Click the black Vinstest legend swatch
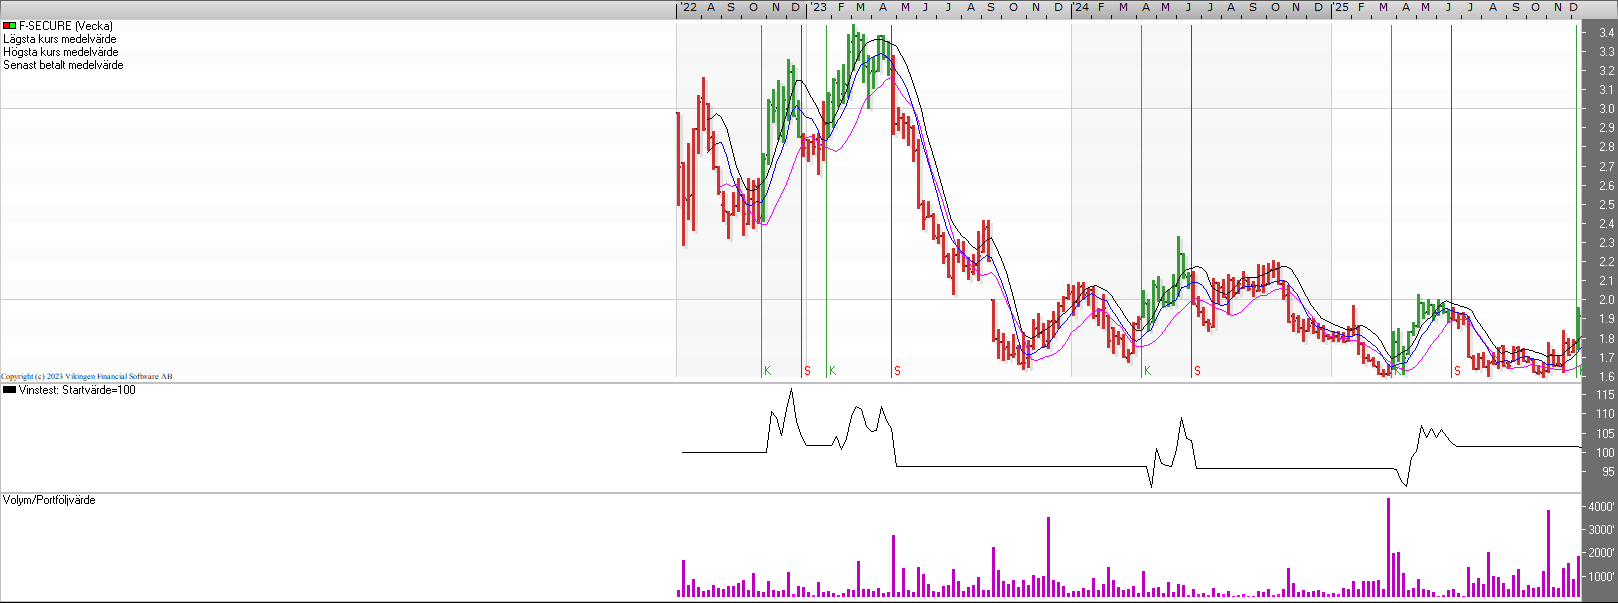 [9, 390]
